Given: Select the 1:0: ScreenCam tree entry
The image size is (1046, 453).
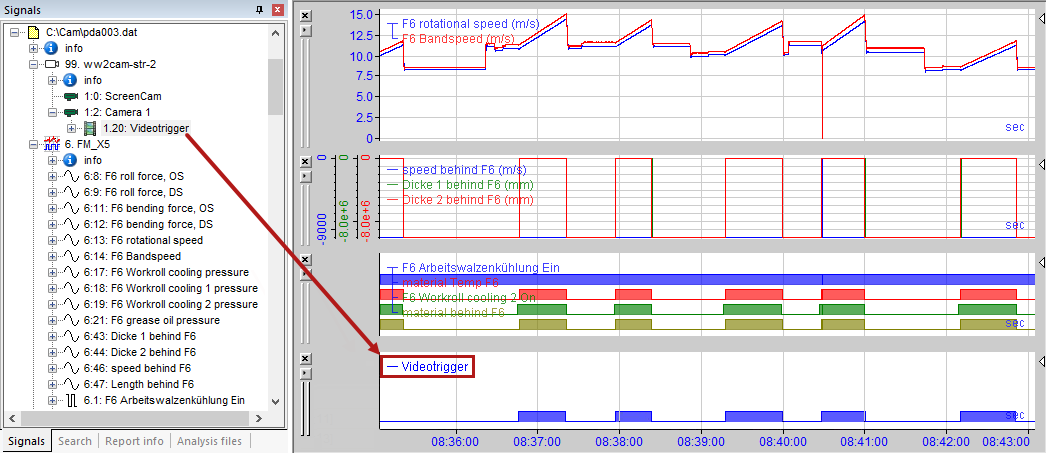Looking at the screenshot, I should [123, 96].
